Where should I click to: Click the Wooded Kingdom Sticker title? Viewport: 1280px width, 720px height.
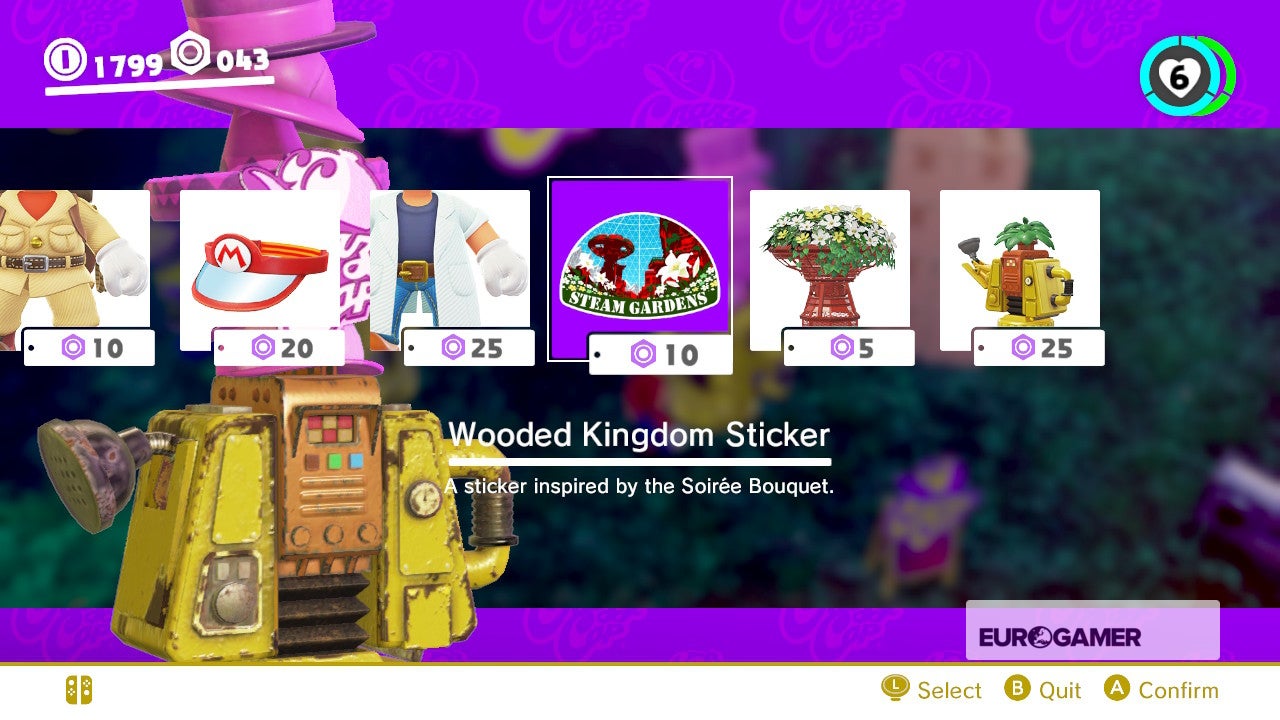pyautogui.click(x=639, y=435)
